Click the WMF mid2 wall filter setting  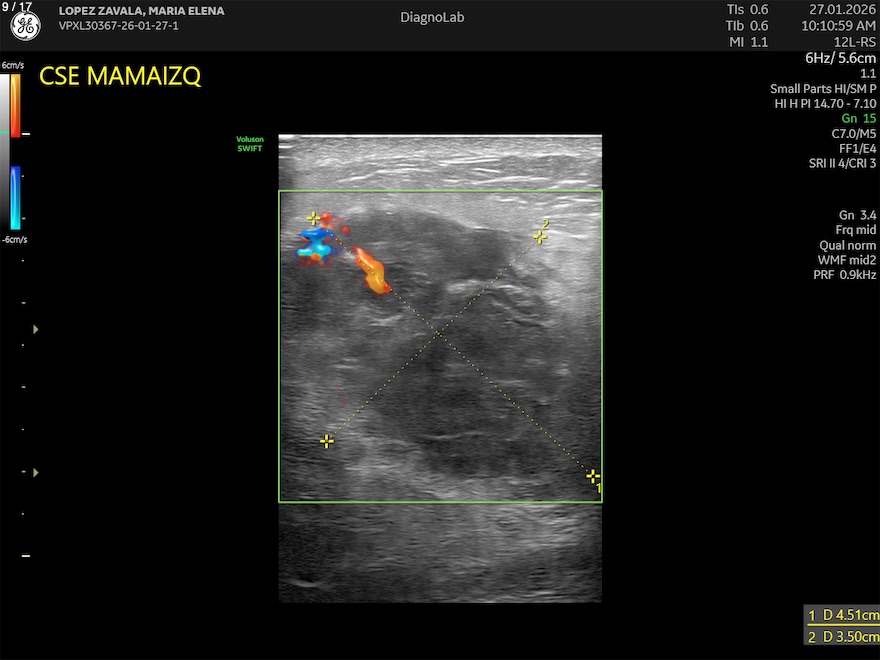[846, 259]
